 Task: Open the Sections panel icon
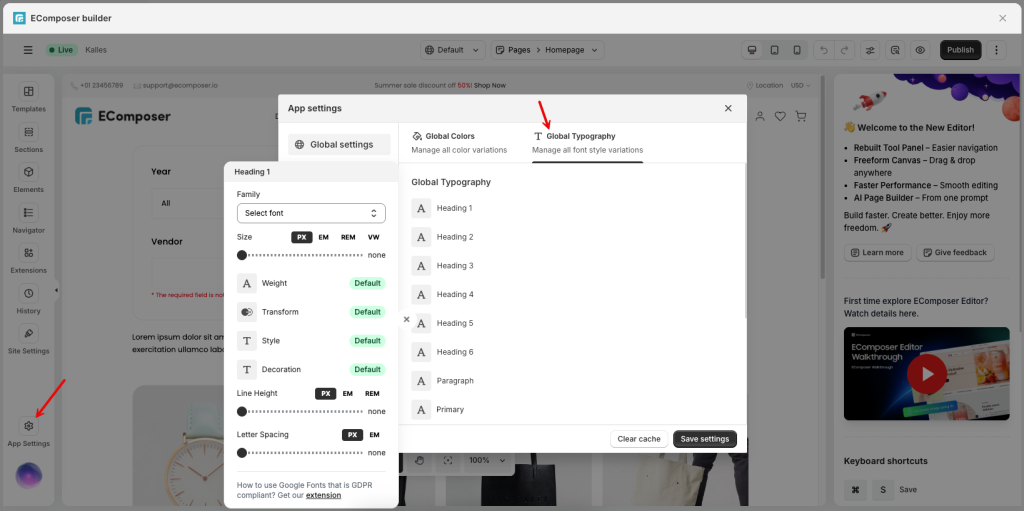pos(28,132)
